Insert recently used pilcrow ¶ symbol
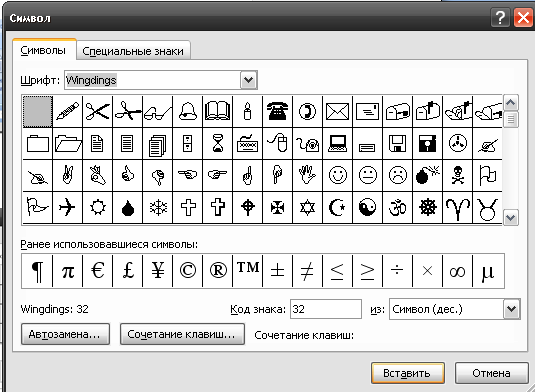Image resolution: width=535 pixels, height=392 pixels. coord(38,271)
